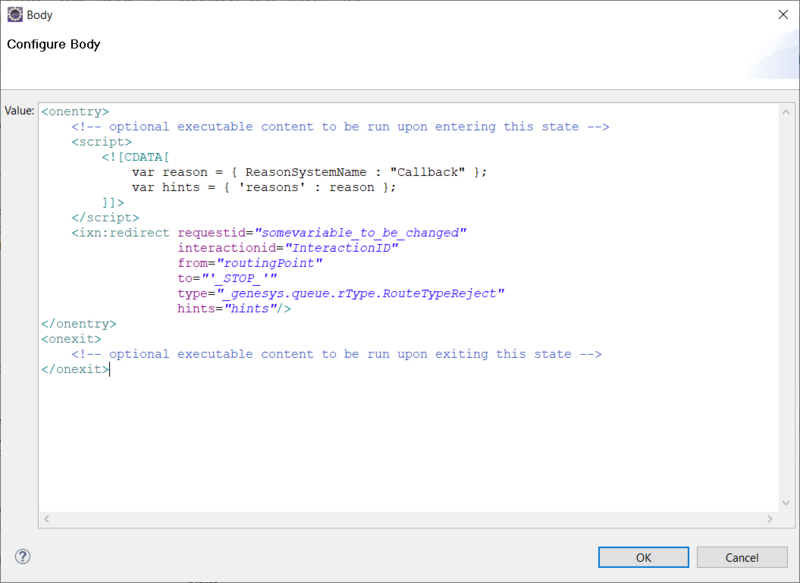Screen dimensions: 800x583
Task: Close the Body dialog window
Action: click(x=783, y=15)
